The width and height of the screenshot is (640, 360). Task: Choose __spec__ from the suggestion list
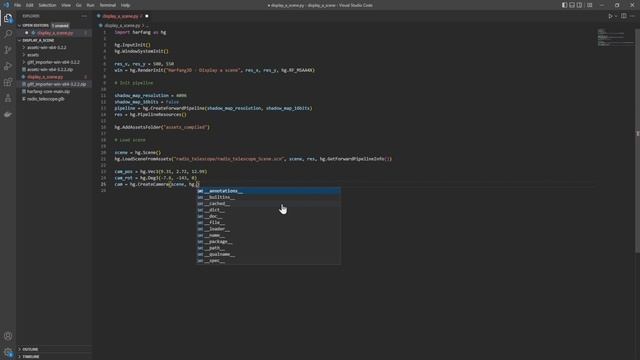point(269,260)
